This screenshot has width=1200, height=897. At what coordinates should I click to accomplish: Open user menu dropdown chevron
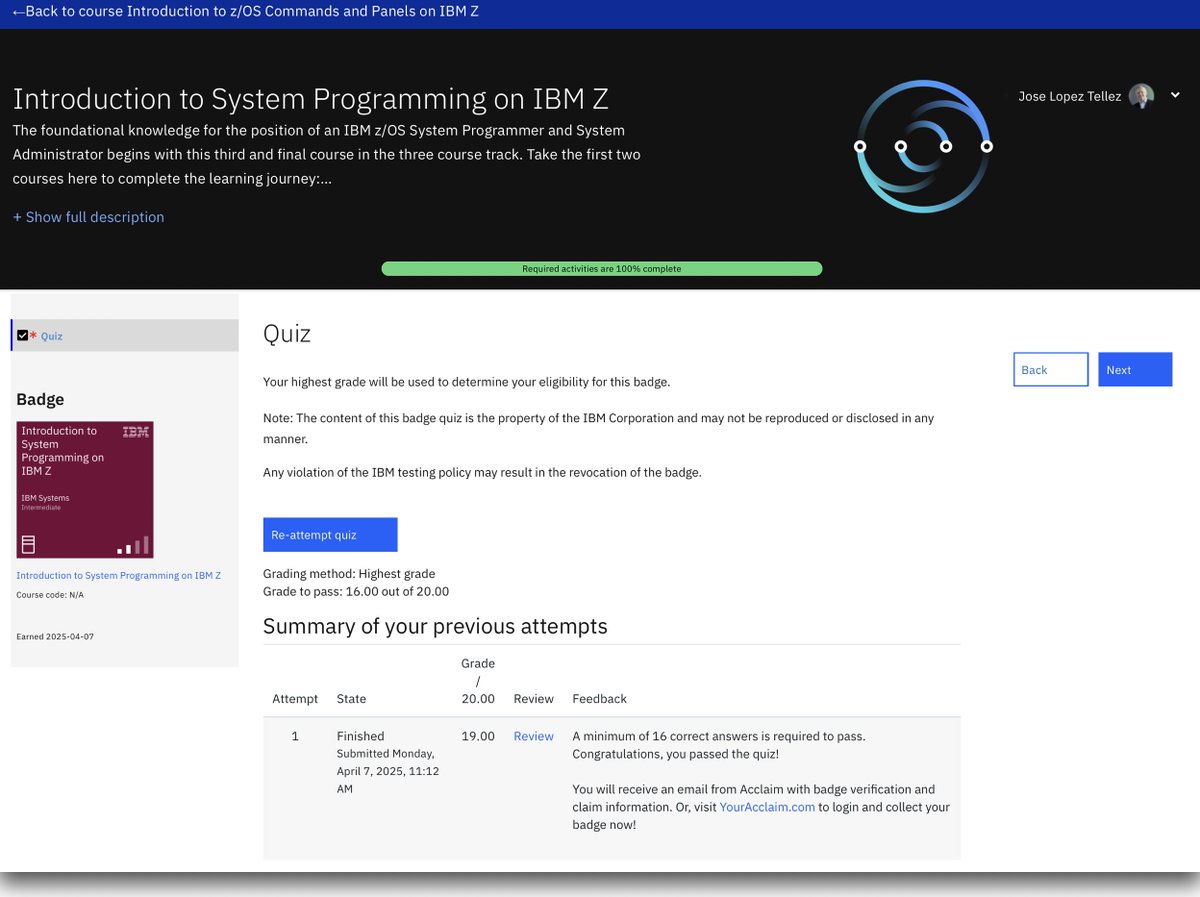[x=1174, y=96]
